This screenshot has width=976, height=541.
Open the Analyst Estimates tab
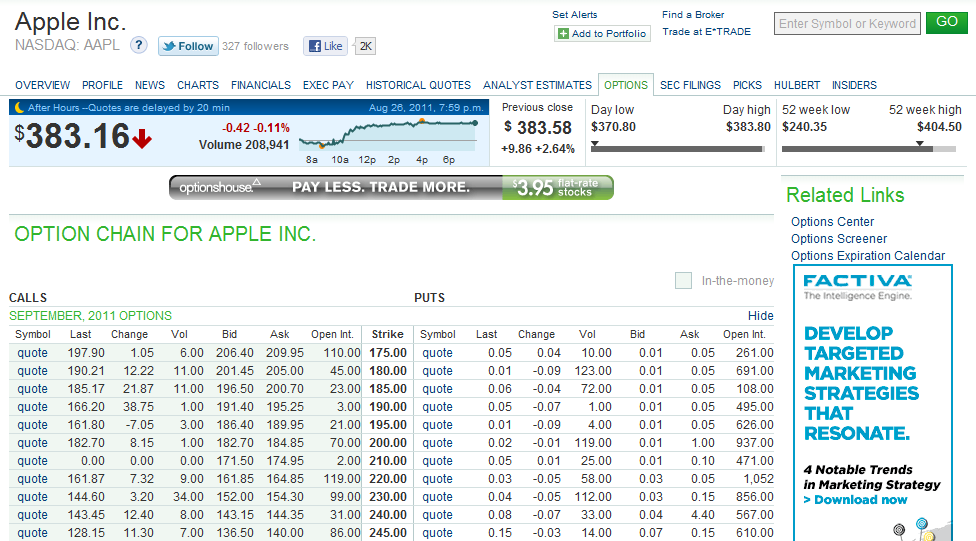point(537,85)
